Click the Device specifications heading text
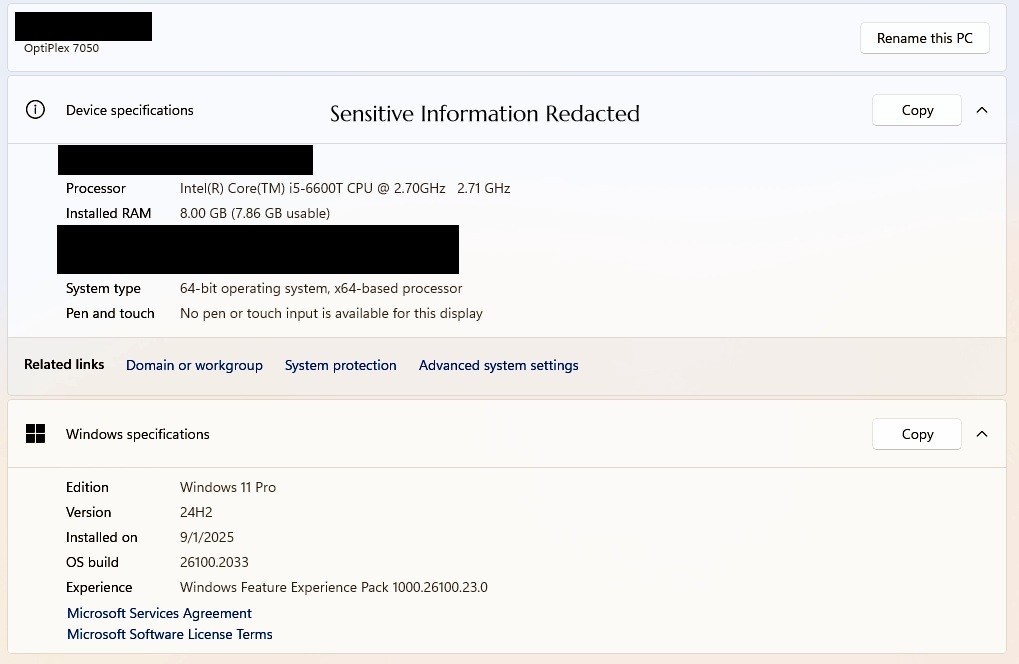Viewport: 1019px width, 664px height. pos(130,110)
